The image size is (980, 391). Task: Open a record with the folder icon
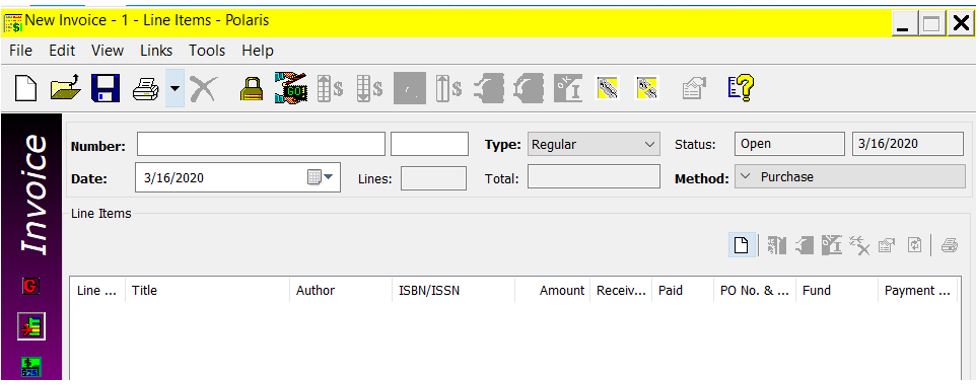[65, 88]
